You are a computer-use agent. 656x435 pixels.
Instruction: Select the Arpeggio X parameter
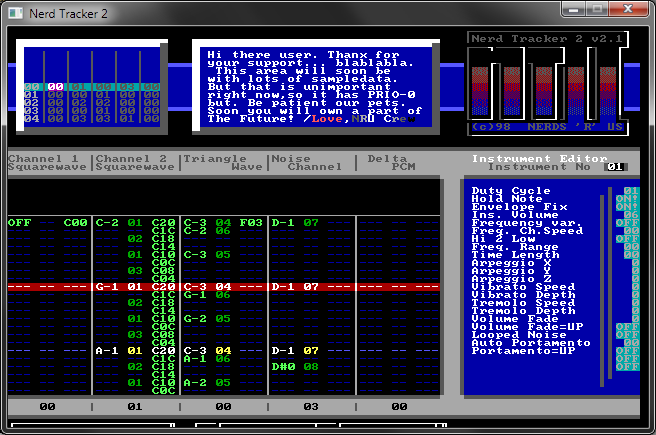click(x=511, y=263)
